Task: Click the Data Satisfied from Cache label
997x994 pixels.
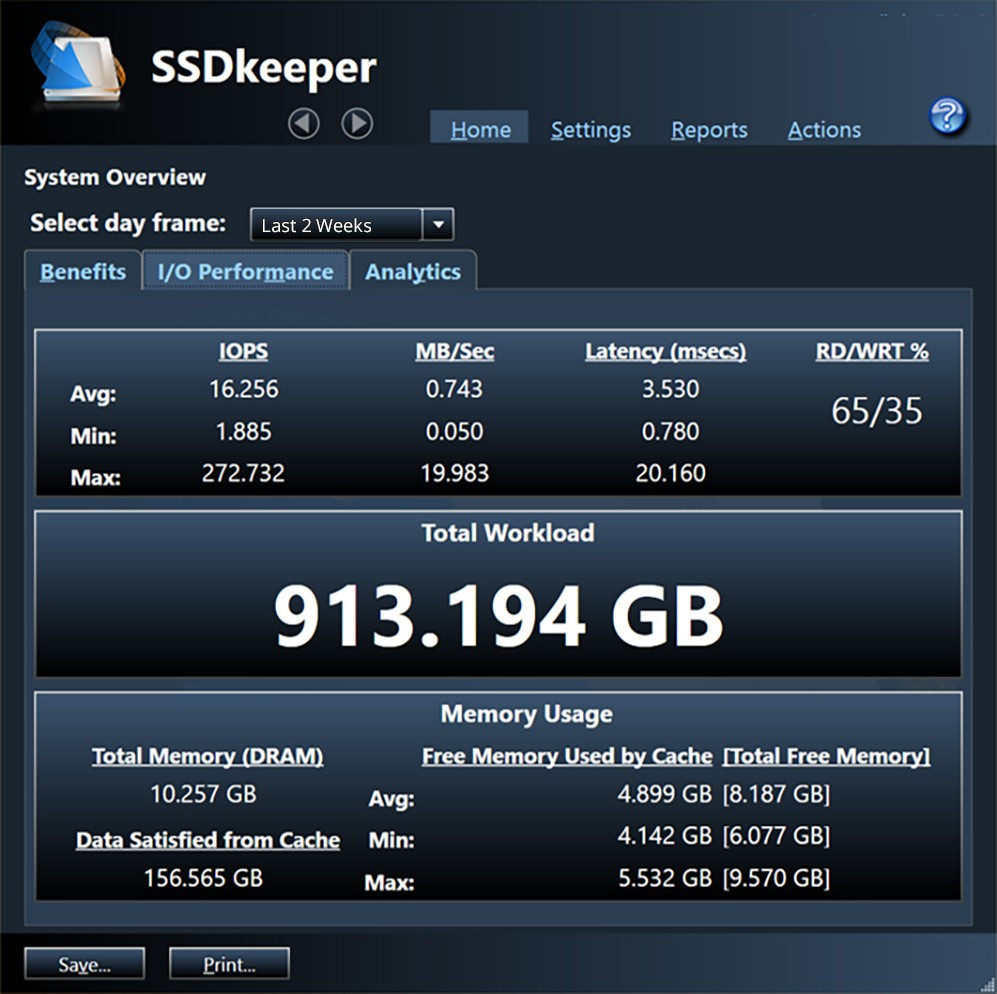Action: [207, 839]
